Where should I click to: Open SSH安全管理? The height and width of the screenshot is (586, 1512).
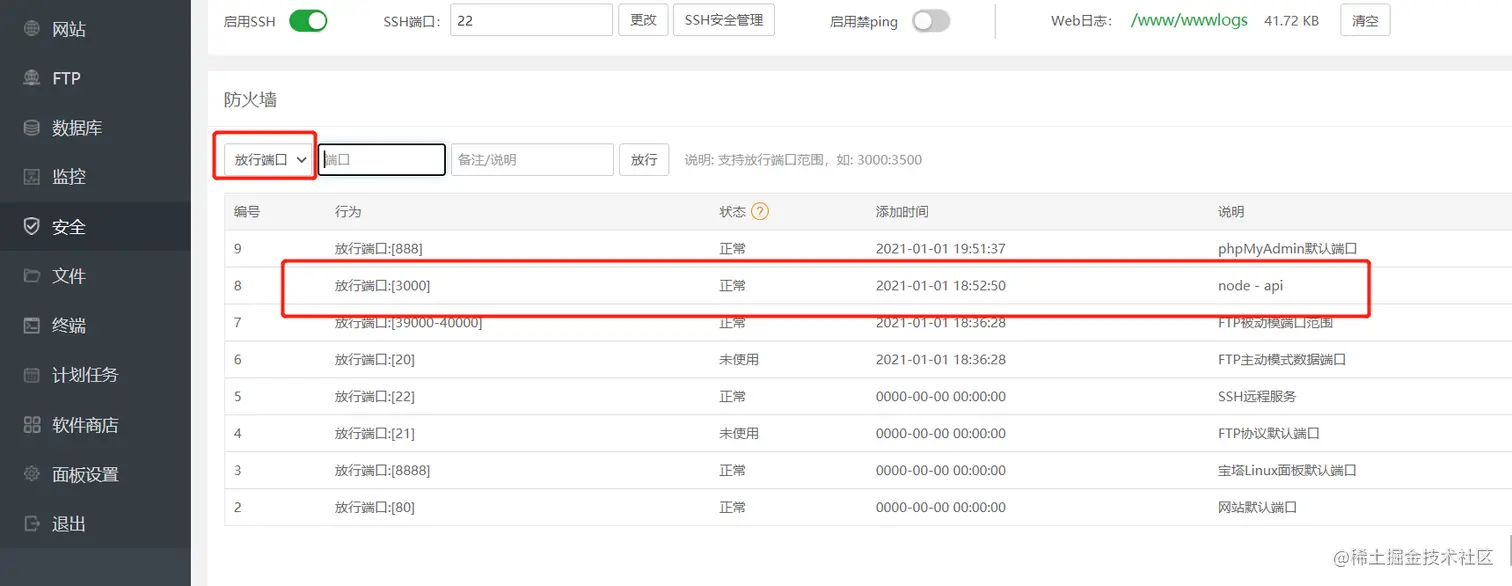click(724, 20)
